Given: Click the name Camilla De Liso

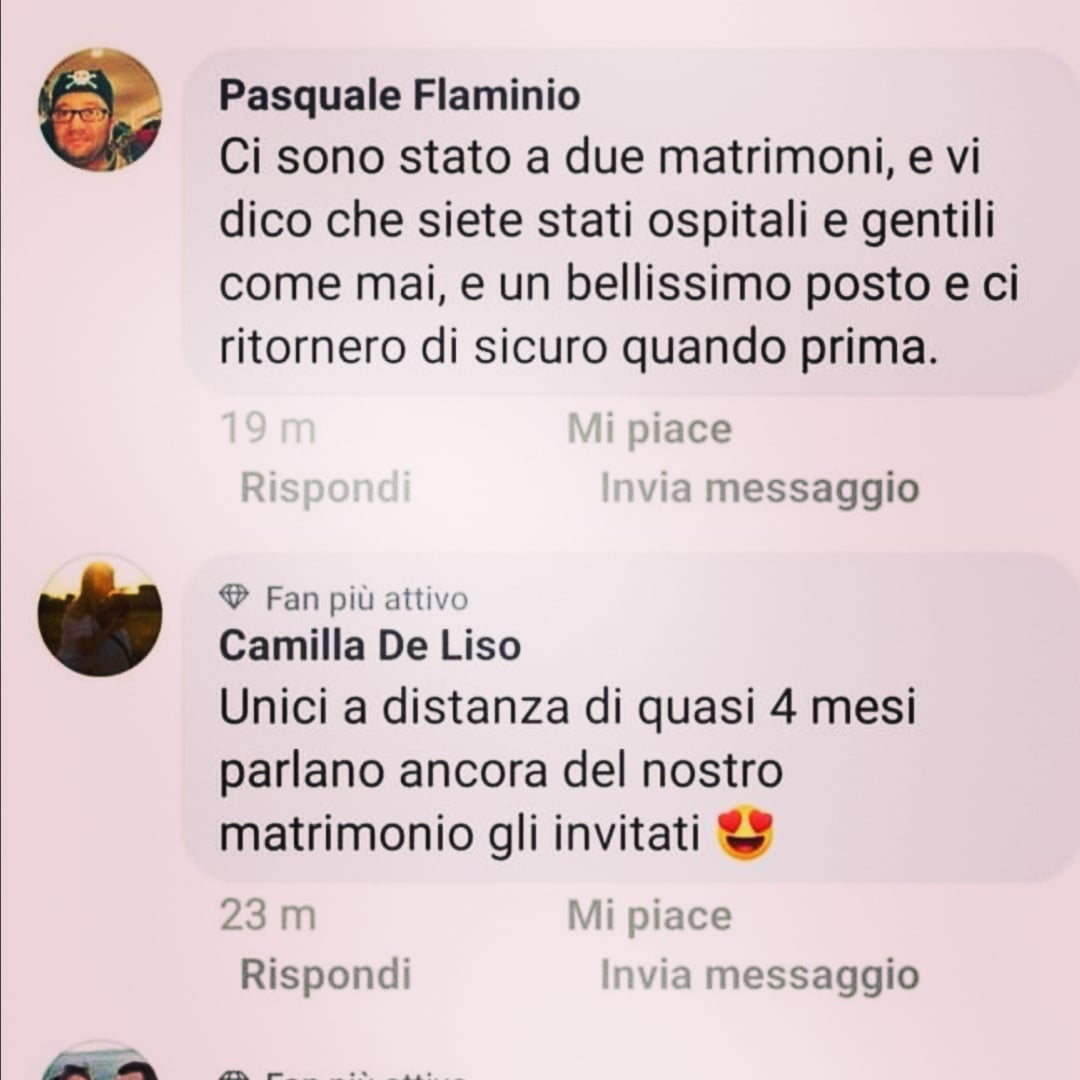Looking at the screenshot, I should point(370,646).
